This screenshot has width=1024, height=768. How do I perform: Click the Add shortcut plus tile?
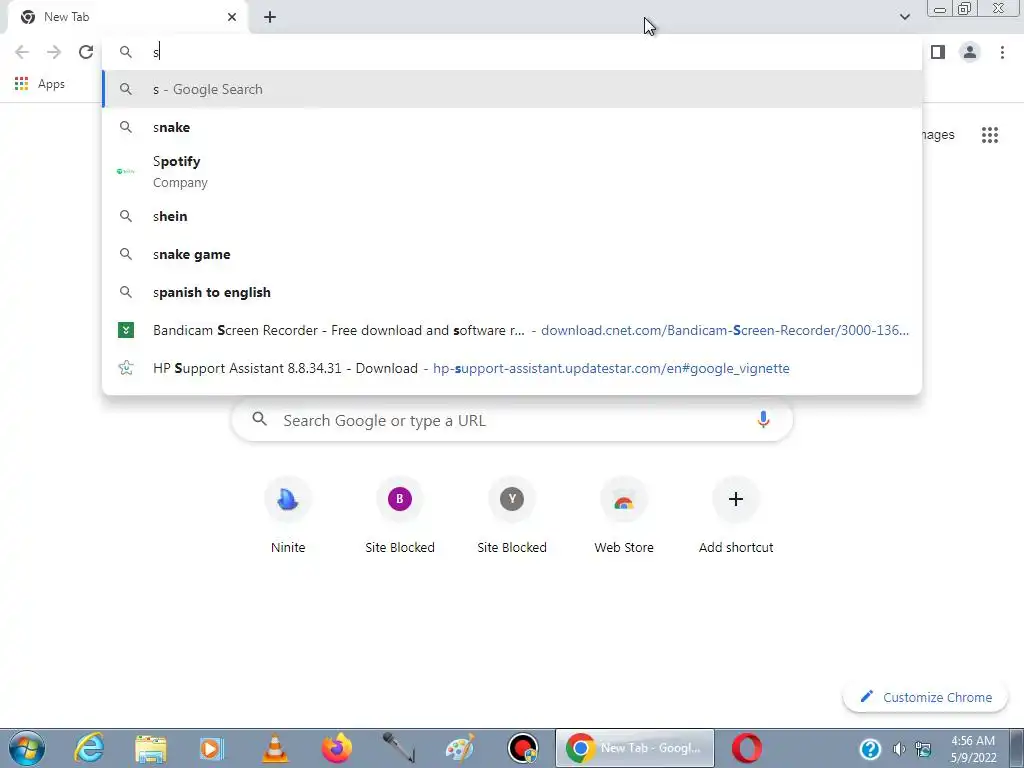pyautogui.click(x=736, y=516)
